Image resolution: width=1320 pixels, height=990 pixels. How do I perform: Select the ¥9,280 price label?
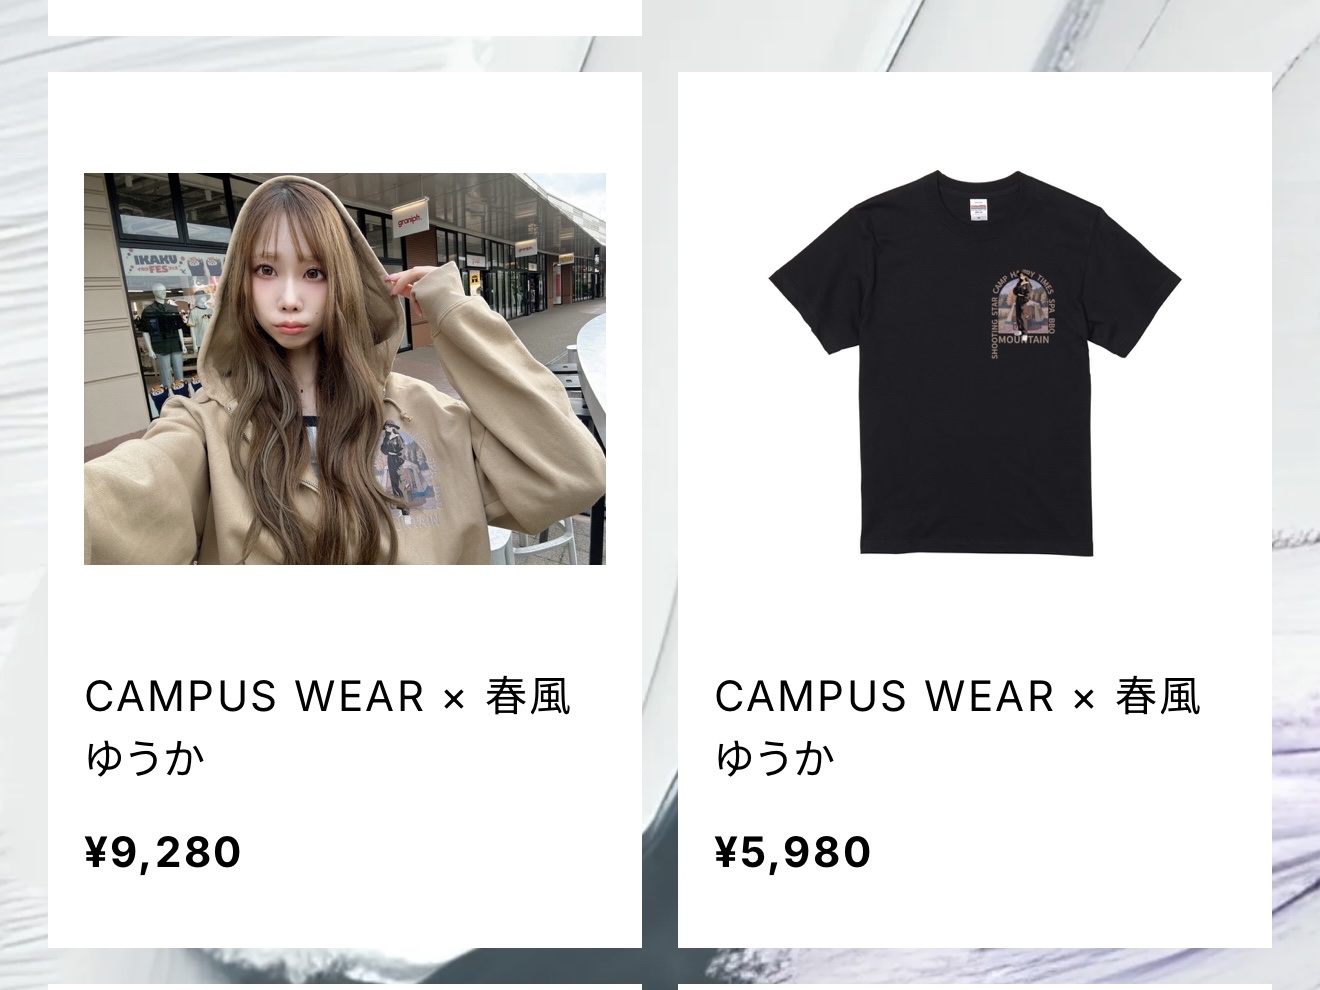(163, 852)
